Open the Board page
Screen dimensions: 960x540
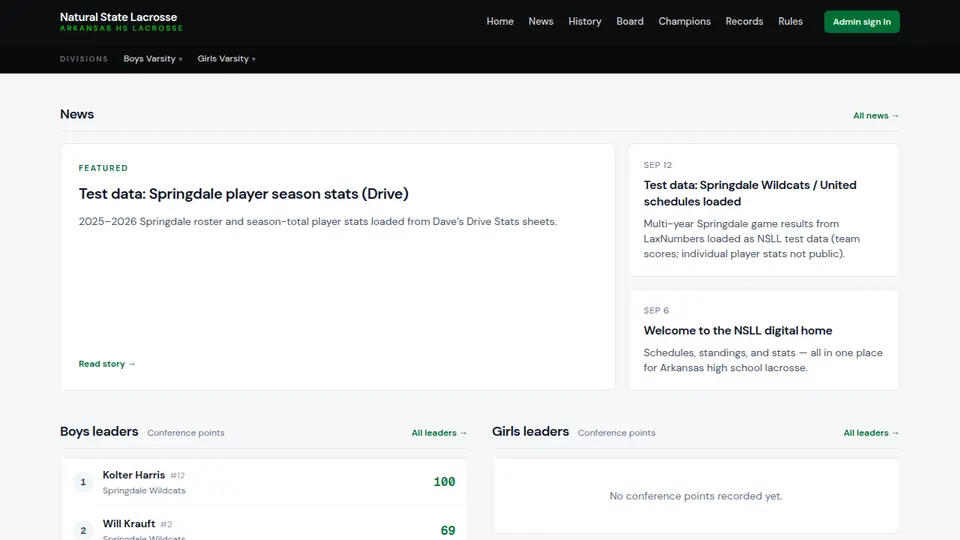pyautogui.click(x=629, y=21)
